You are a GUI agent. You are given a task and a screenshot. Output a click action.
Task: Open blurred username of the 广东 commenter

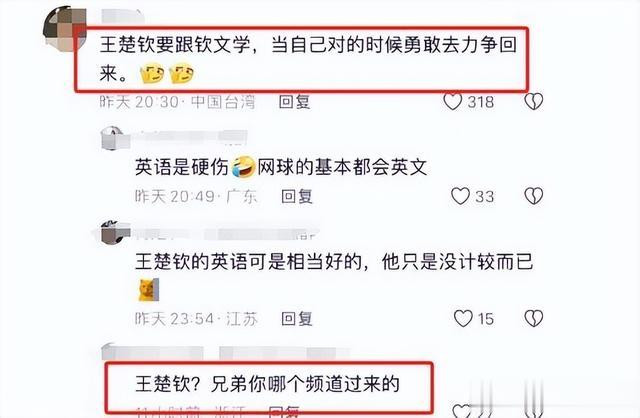192,137
